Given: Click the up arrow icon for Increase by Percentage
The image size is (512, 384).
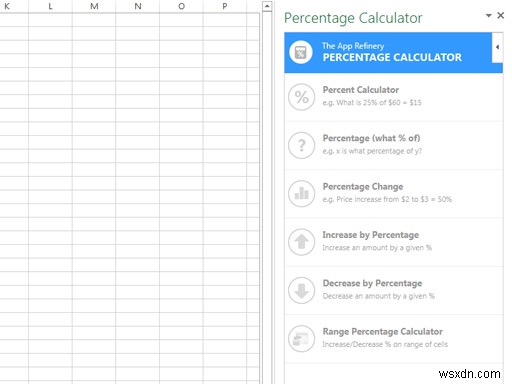Looking at the screenshot, I should coord(301,242).
